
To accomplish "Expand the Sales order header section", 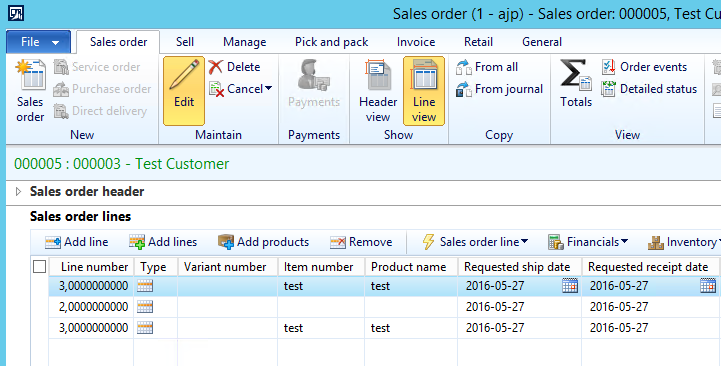I will [18, 191].
